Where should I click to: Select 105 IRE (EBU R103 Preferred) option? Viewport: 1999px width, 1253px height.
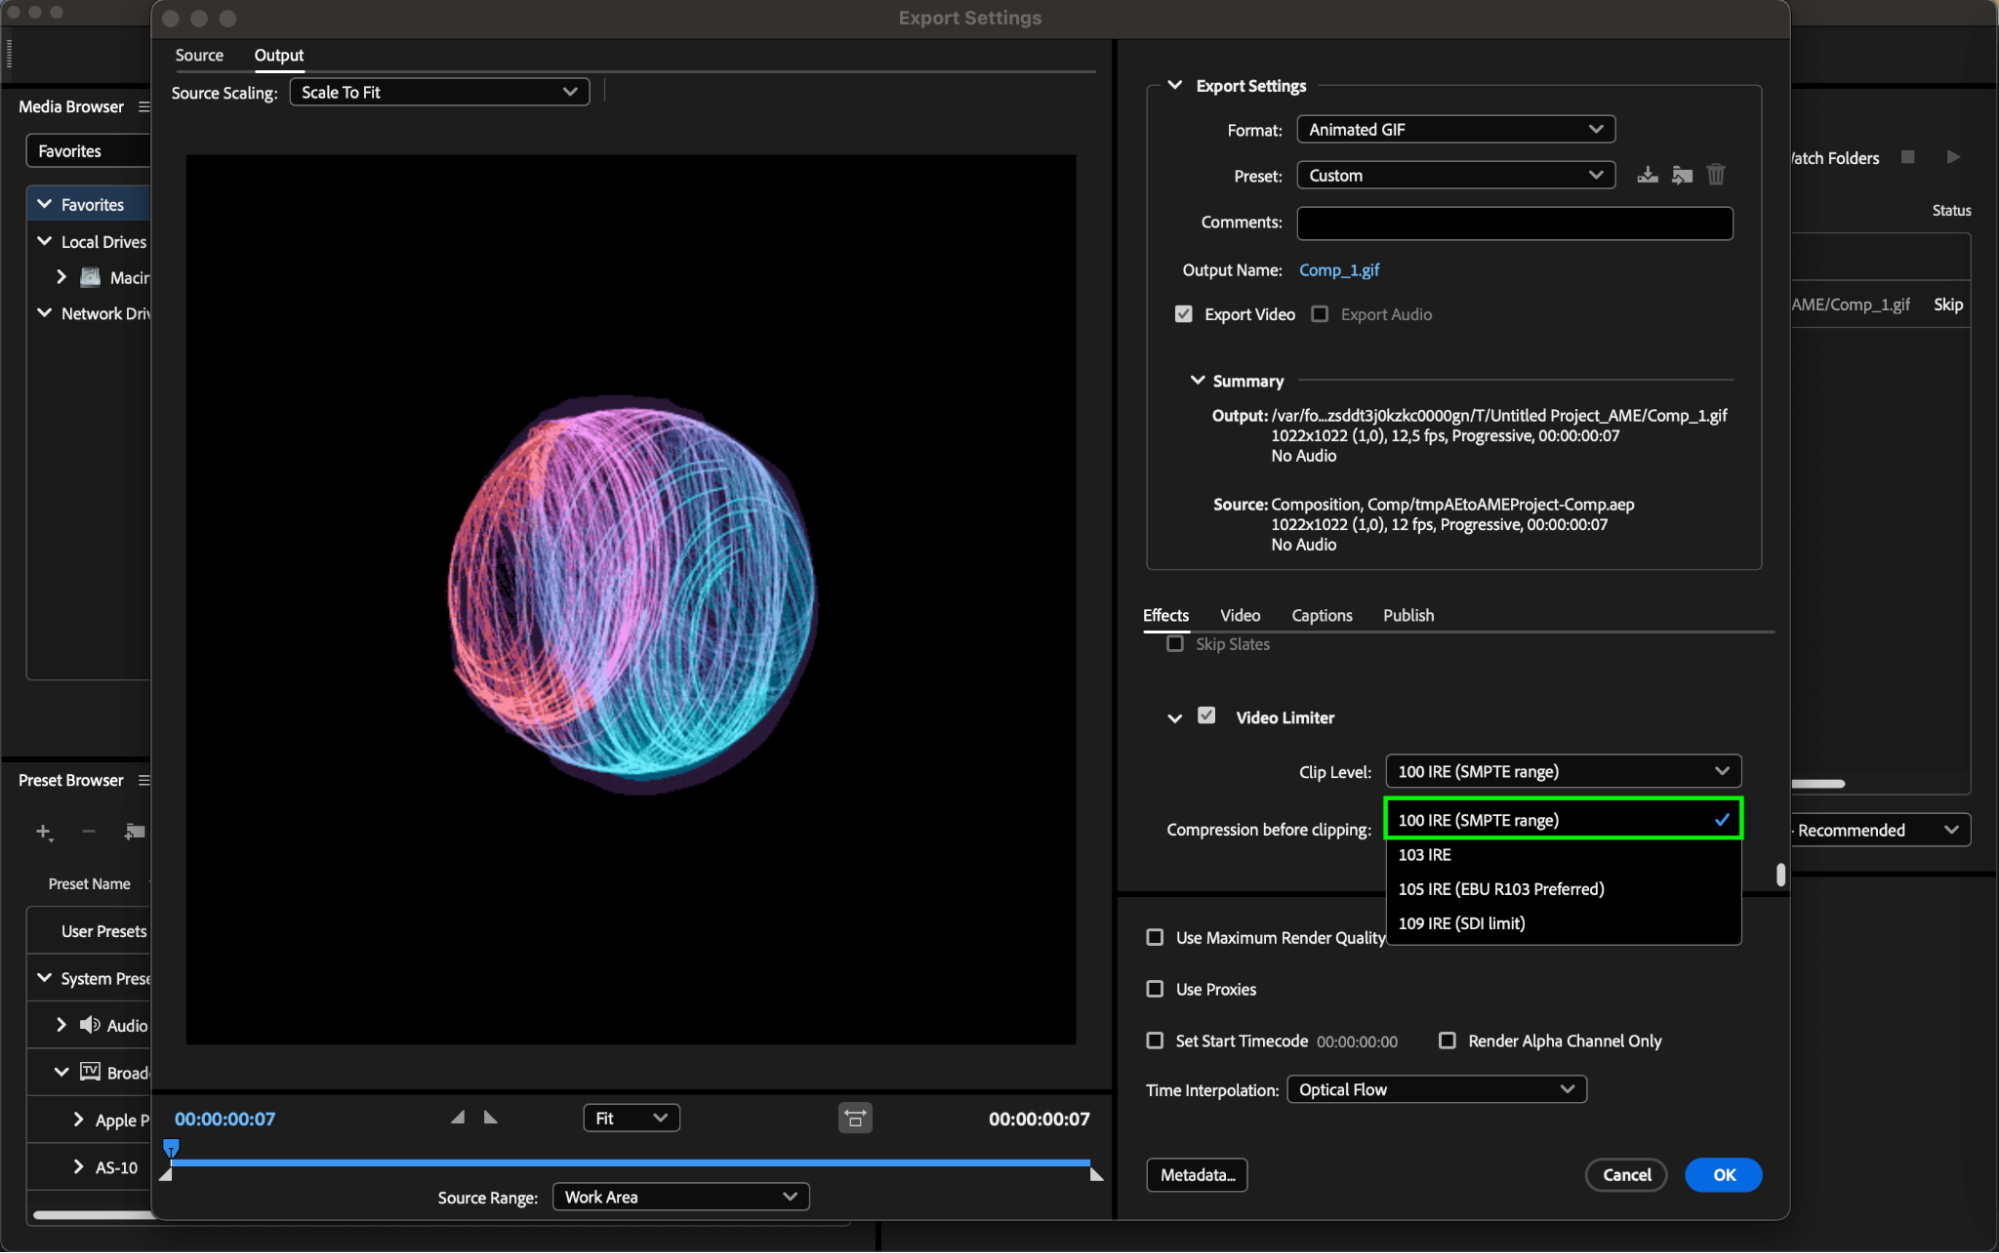coord(1500,889)
